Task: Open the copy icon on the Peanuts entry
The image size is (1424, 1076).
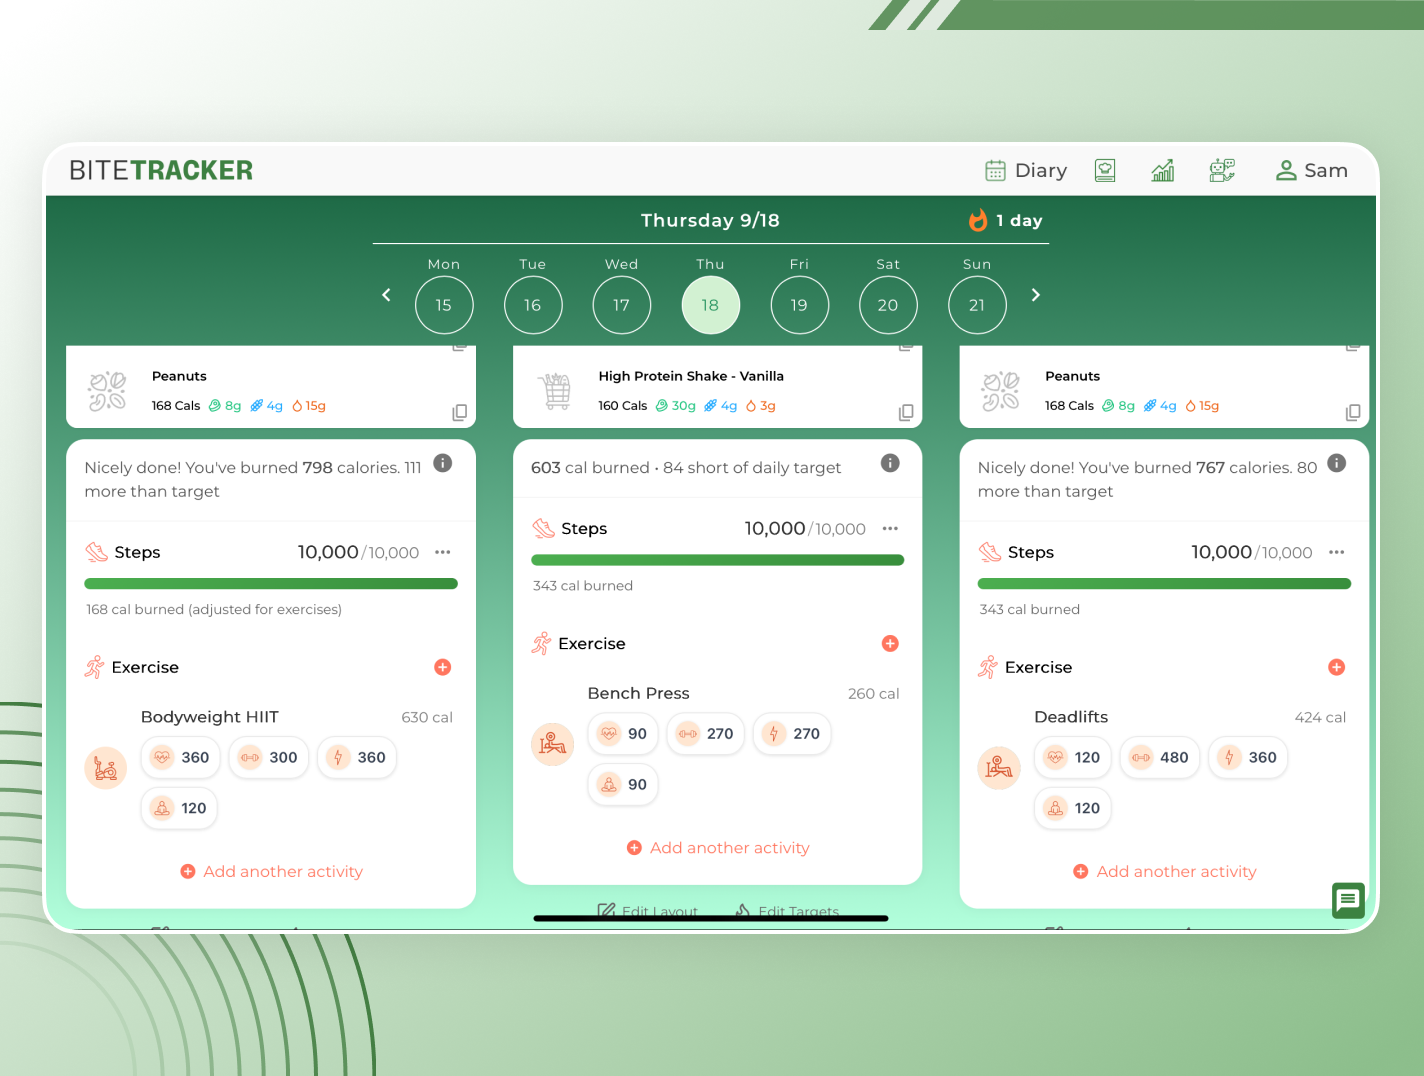Action: coord(459,412)
